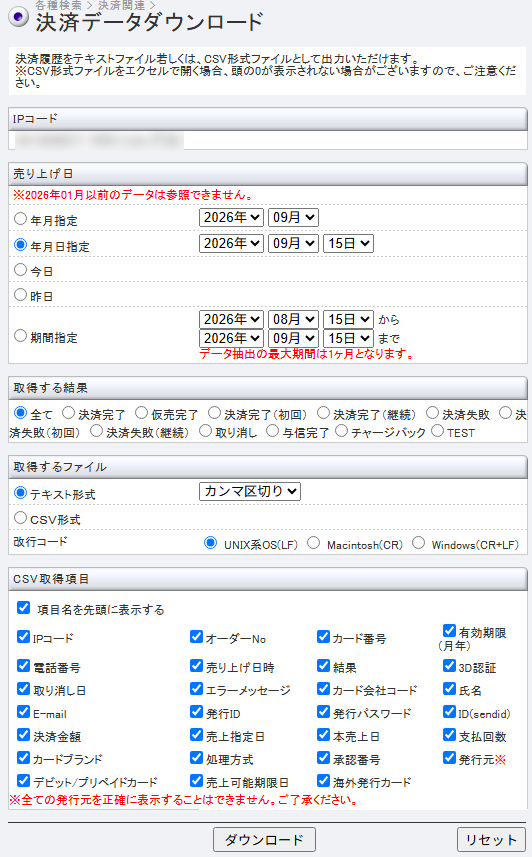Open start day dropdown before から
This screenshot has width=532, height=857.
click(348, 319)
